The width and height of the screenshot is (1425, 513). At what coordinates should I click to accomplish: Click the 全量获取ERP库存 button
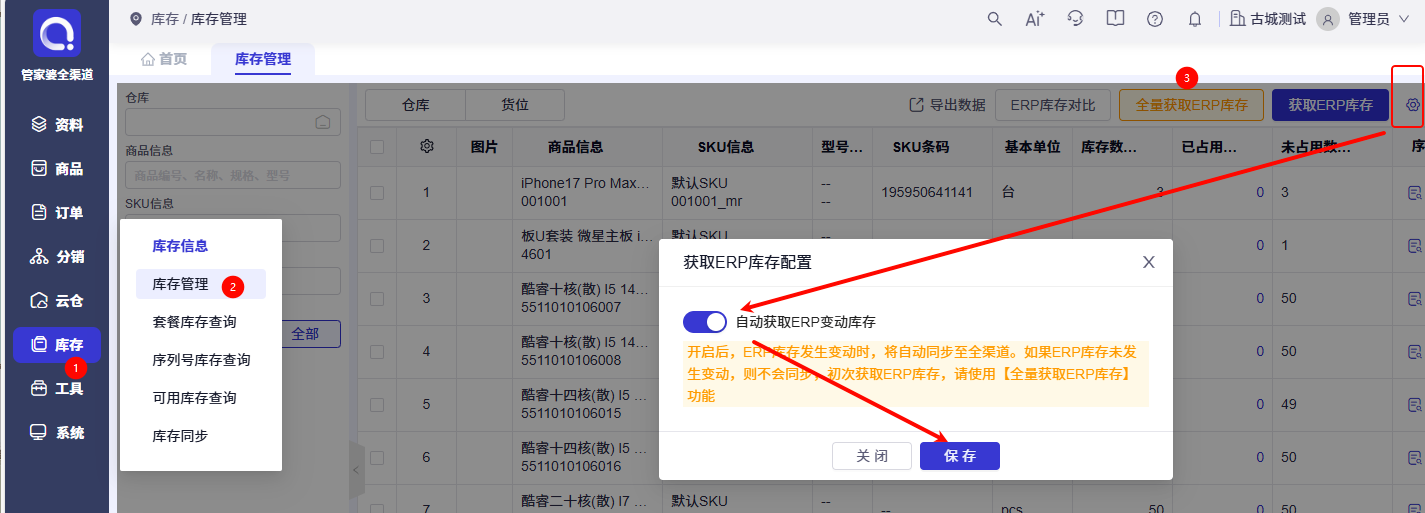[x=1192, y=105]
